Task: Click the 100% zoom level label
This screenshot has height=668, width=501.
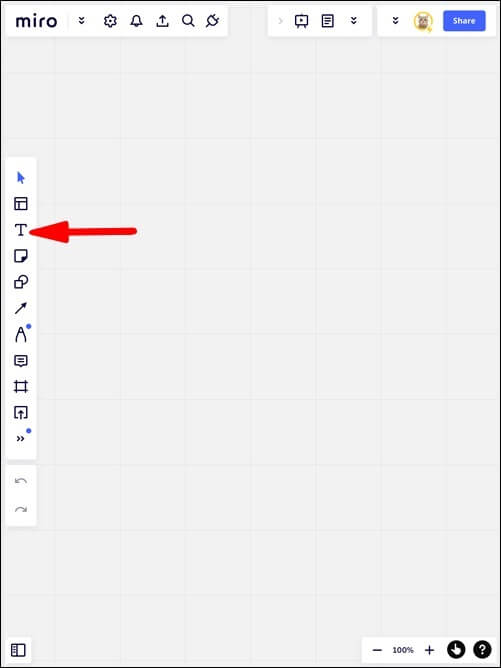Action: tap(403, 650)
